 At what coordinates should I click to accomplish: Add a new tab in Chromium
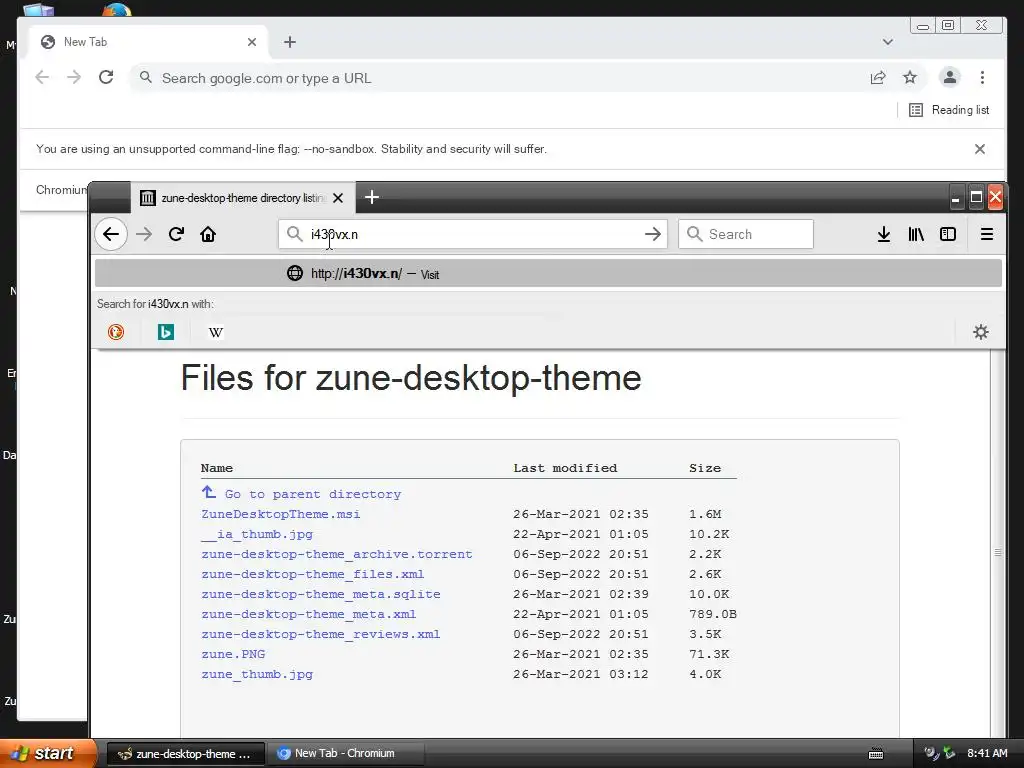[290, 42]
